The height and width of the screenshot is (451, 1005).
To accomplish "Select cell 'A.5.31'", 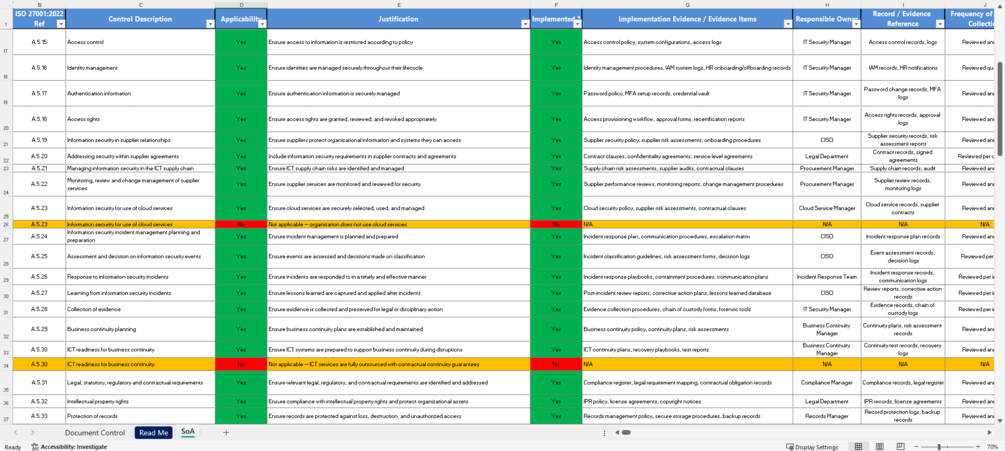I will (39, 382).
